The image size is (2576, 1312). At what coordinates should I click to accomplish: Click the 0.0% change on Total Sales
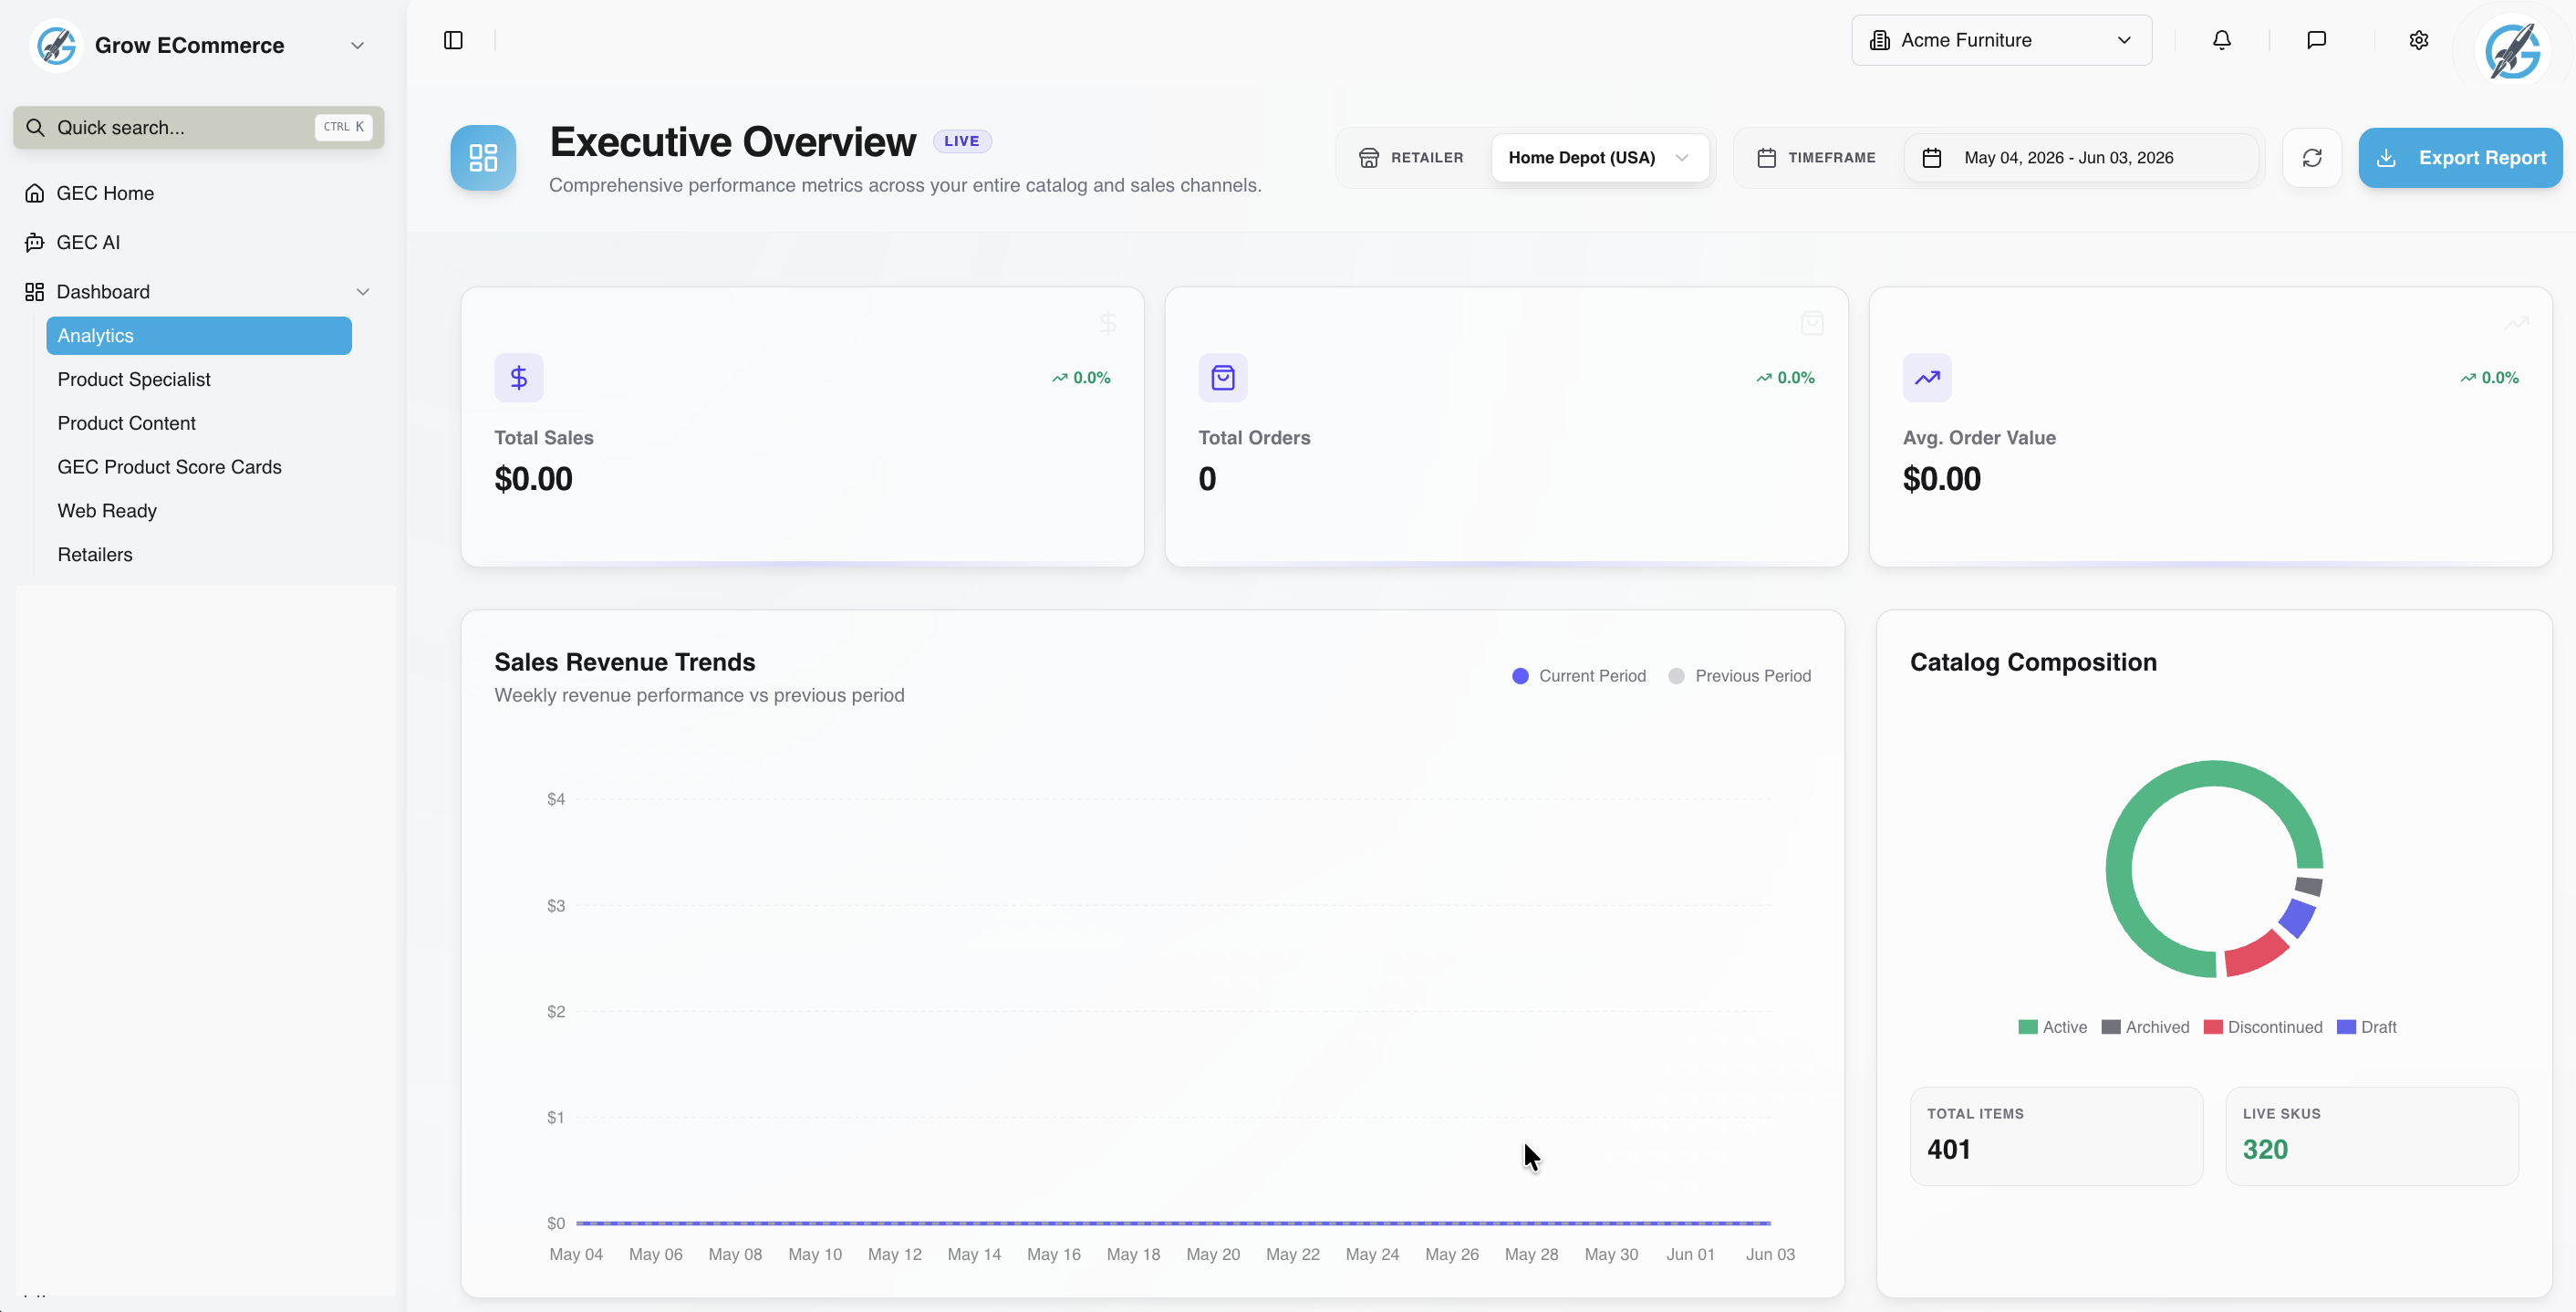[x=1081, y=377]
